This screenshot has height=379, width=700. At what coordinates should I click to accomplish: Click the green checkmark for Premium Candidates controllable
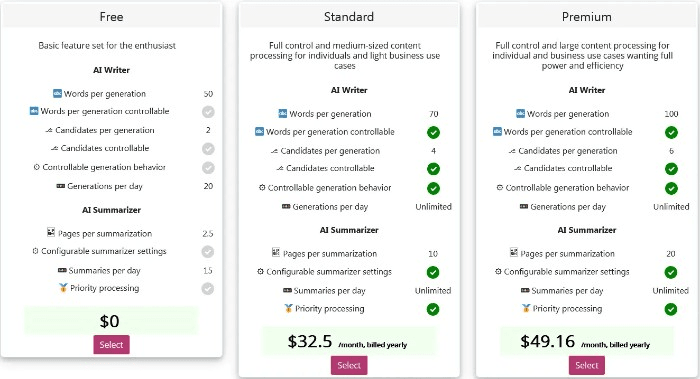point(671,169)
